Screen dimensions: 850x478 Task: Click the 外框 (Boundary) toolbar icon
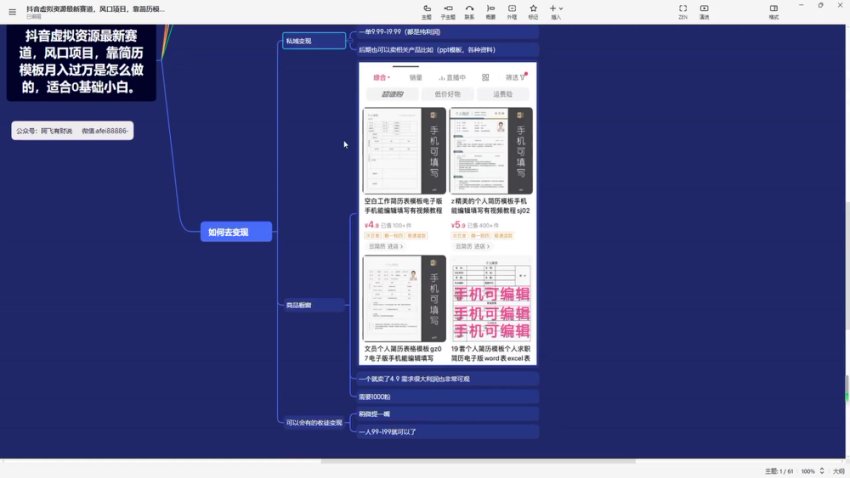(x=512, y=10)
